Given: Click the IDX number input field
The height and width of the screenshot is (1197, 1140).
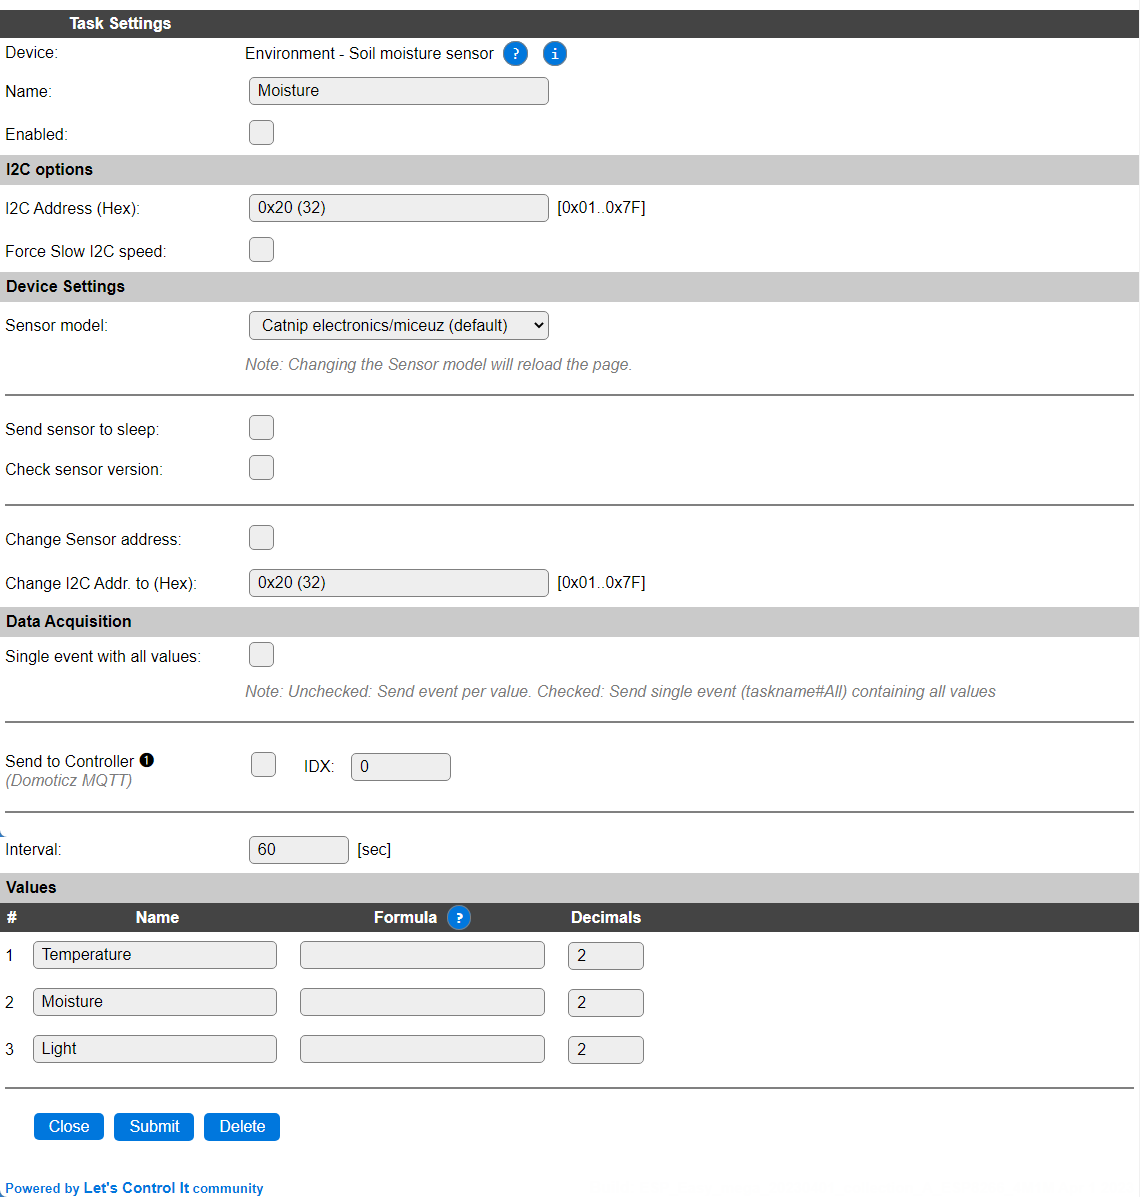Looking at the screenshot, I should (401, 767).
